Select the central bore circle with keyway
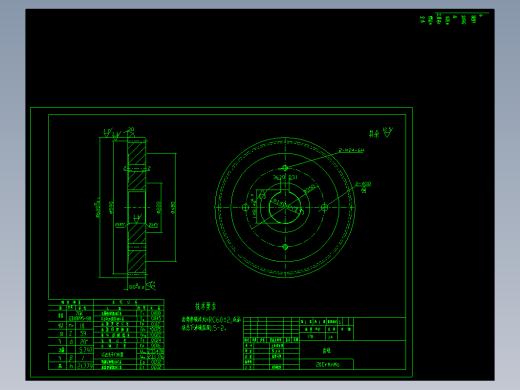520x390 pixels. [x=285, y=207]
